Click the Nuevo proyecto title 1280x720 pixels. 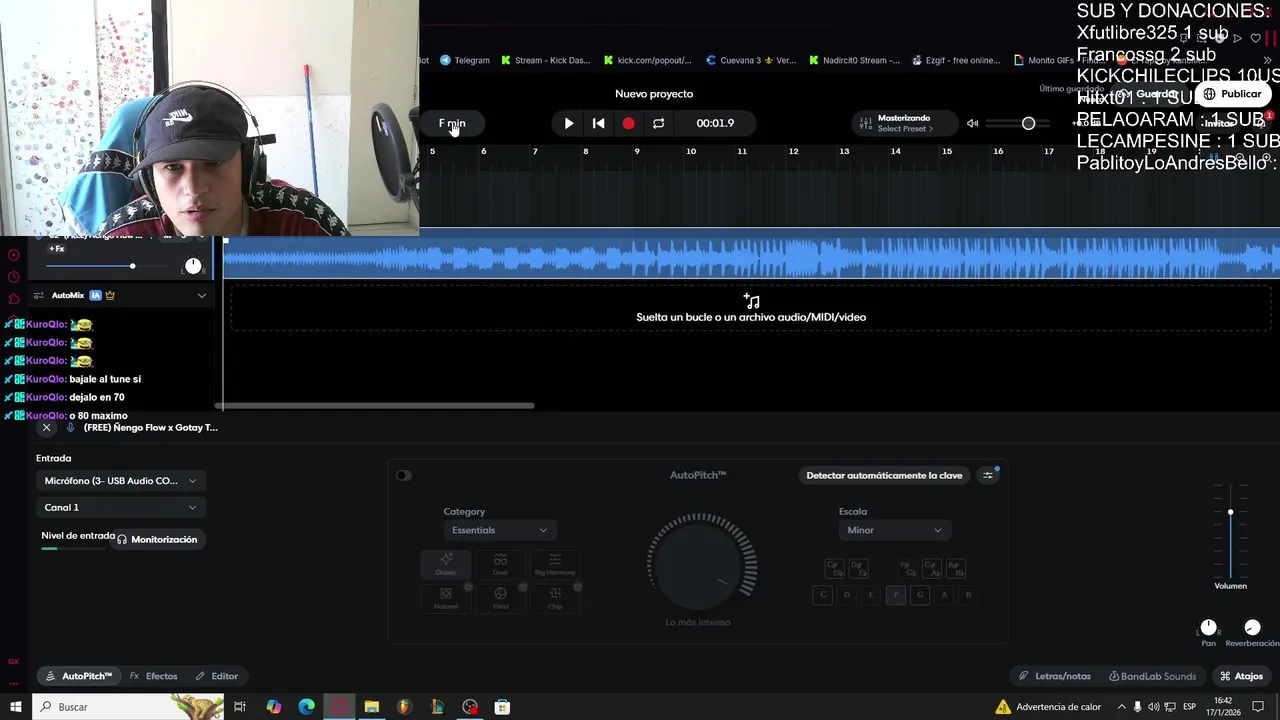pos(654,94)
